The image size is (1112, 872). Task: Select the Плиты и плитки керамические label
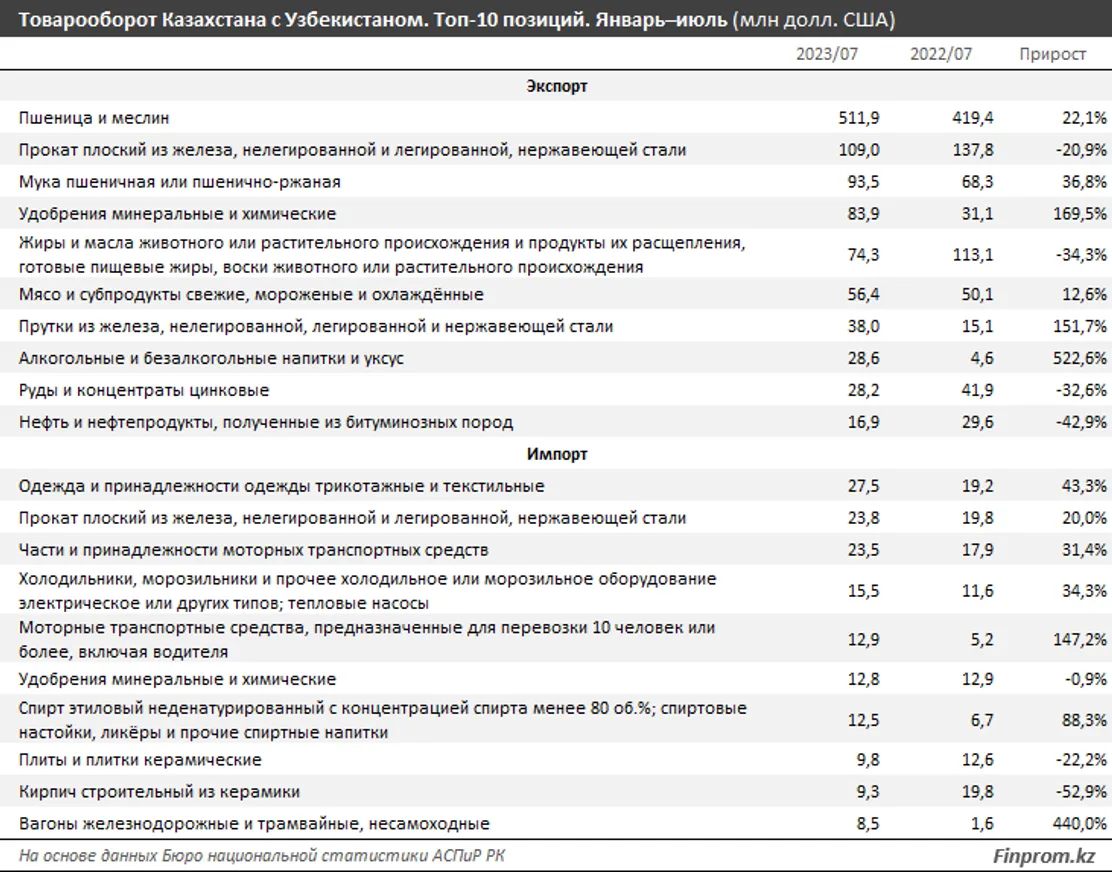coord(140,760)
